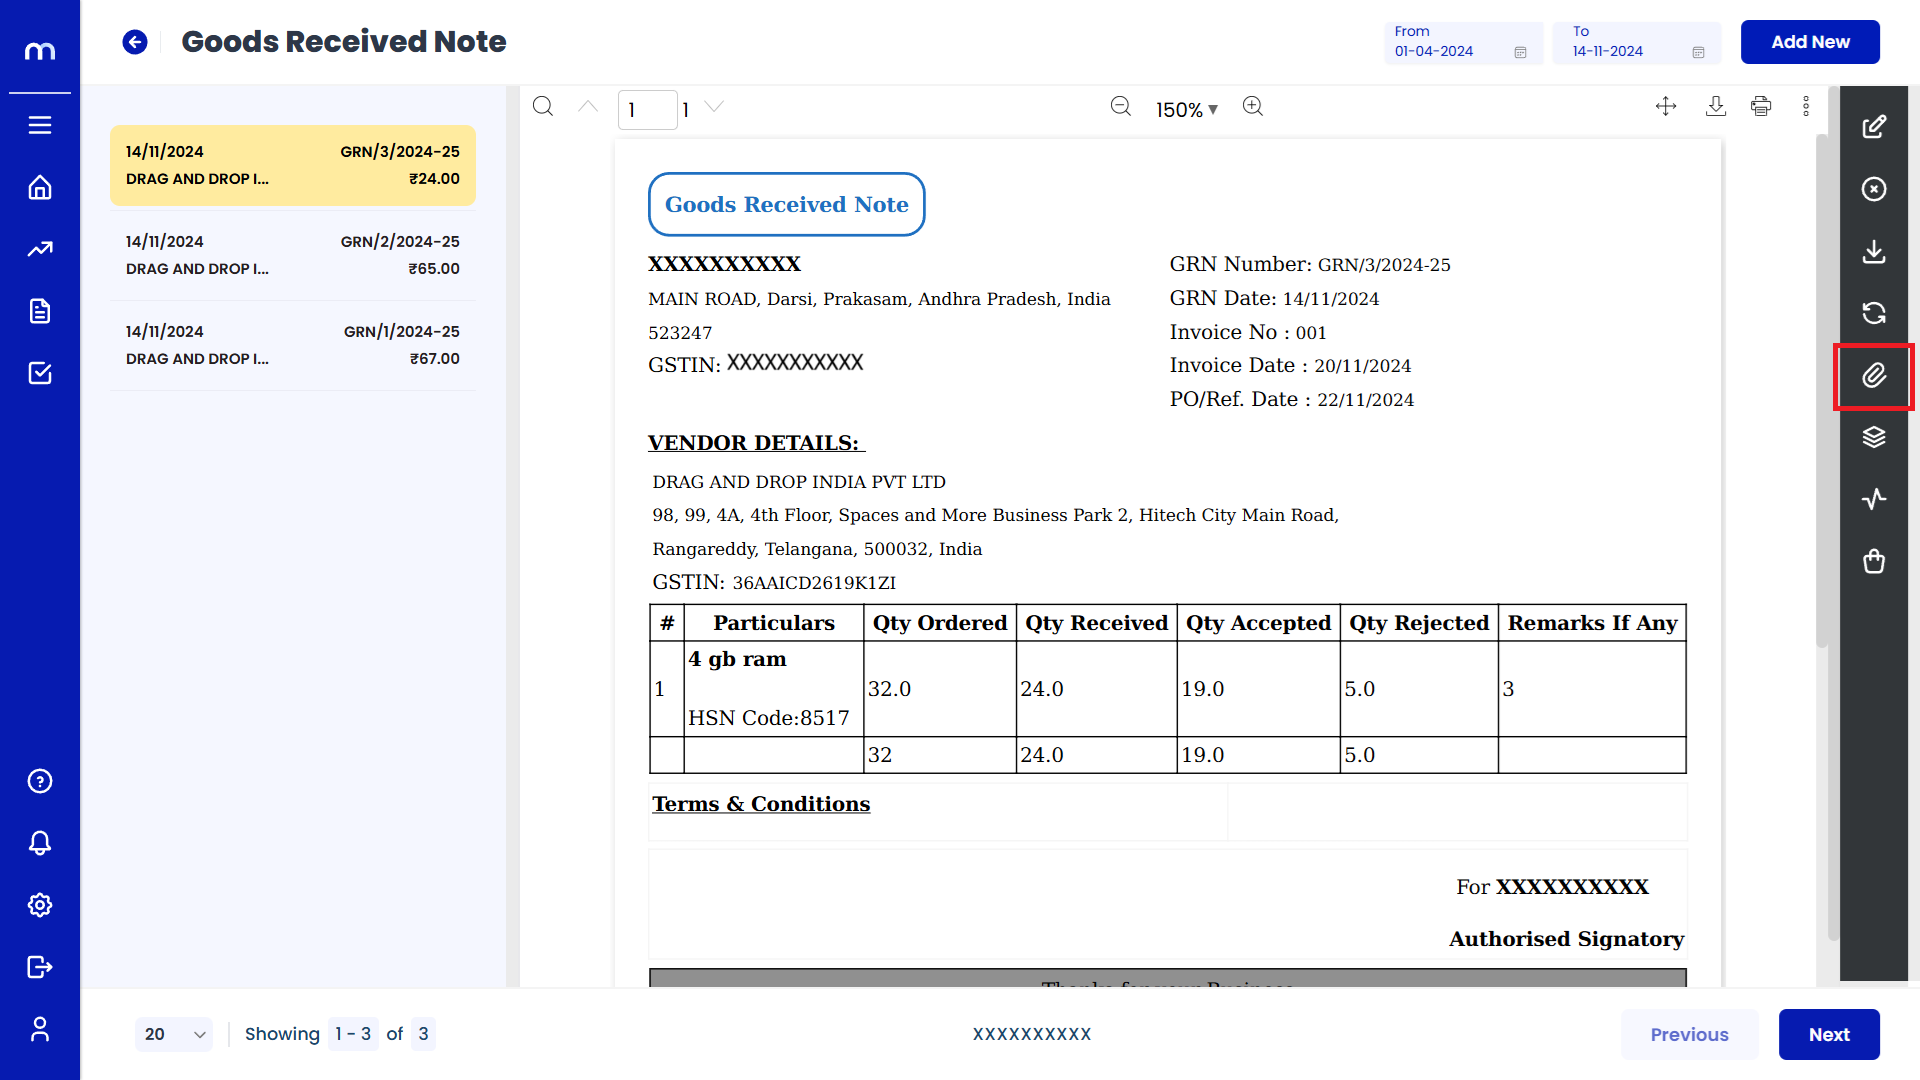Viewport: 1920px width, 1080px height.
Task: Click the Add New button
Action: [1809, 42]
